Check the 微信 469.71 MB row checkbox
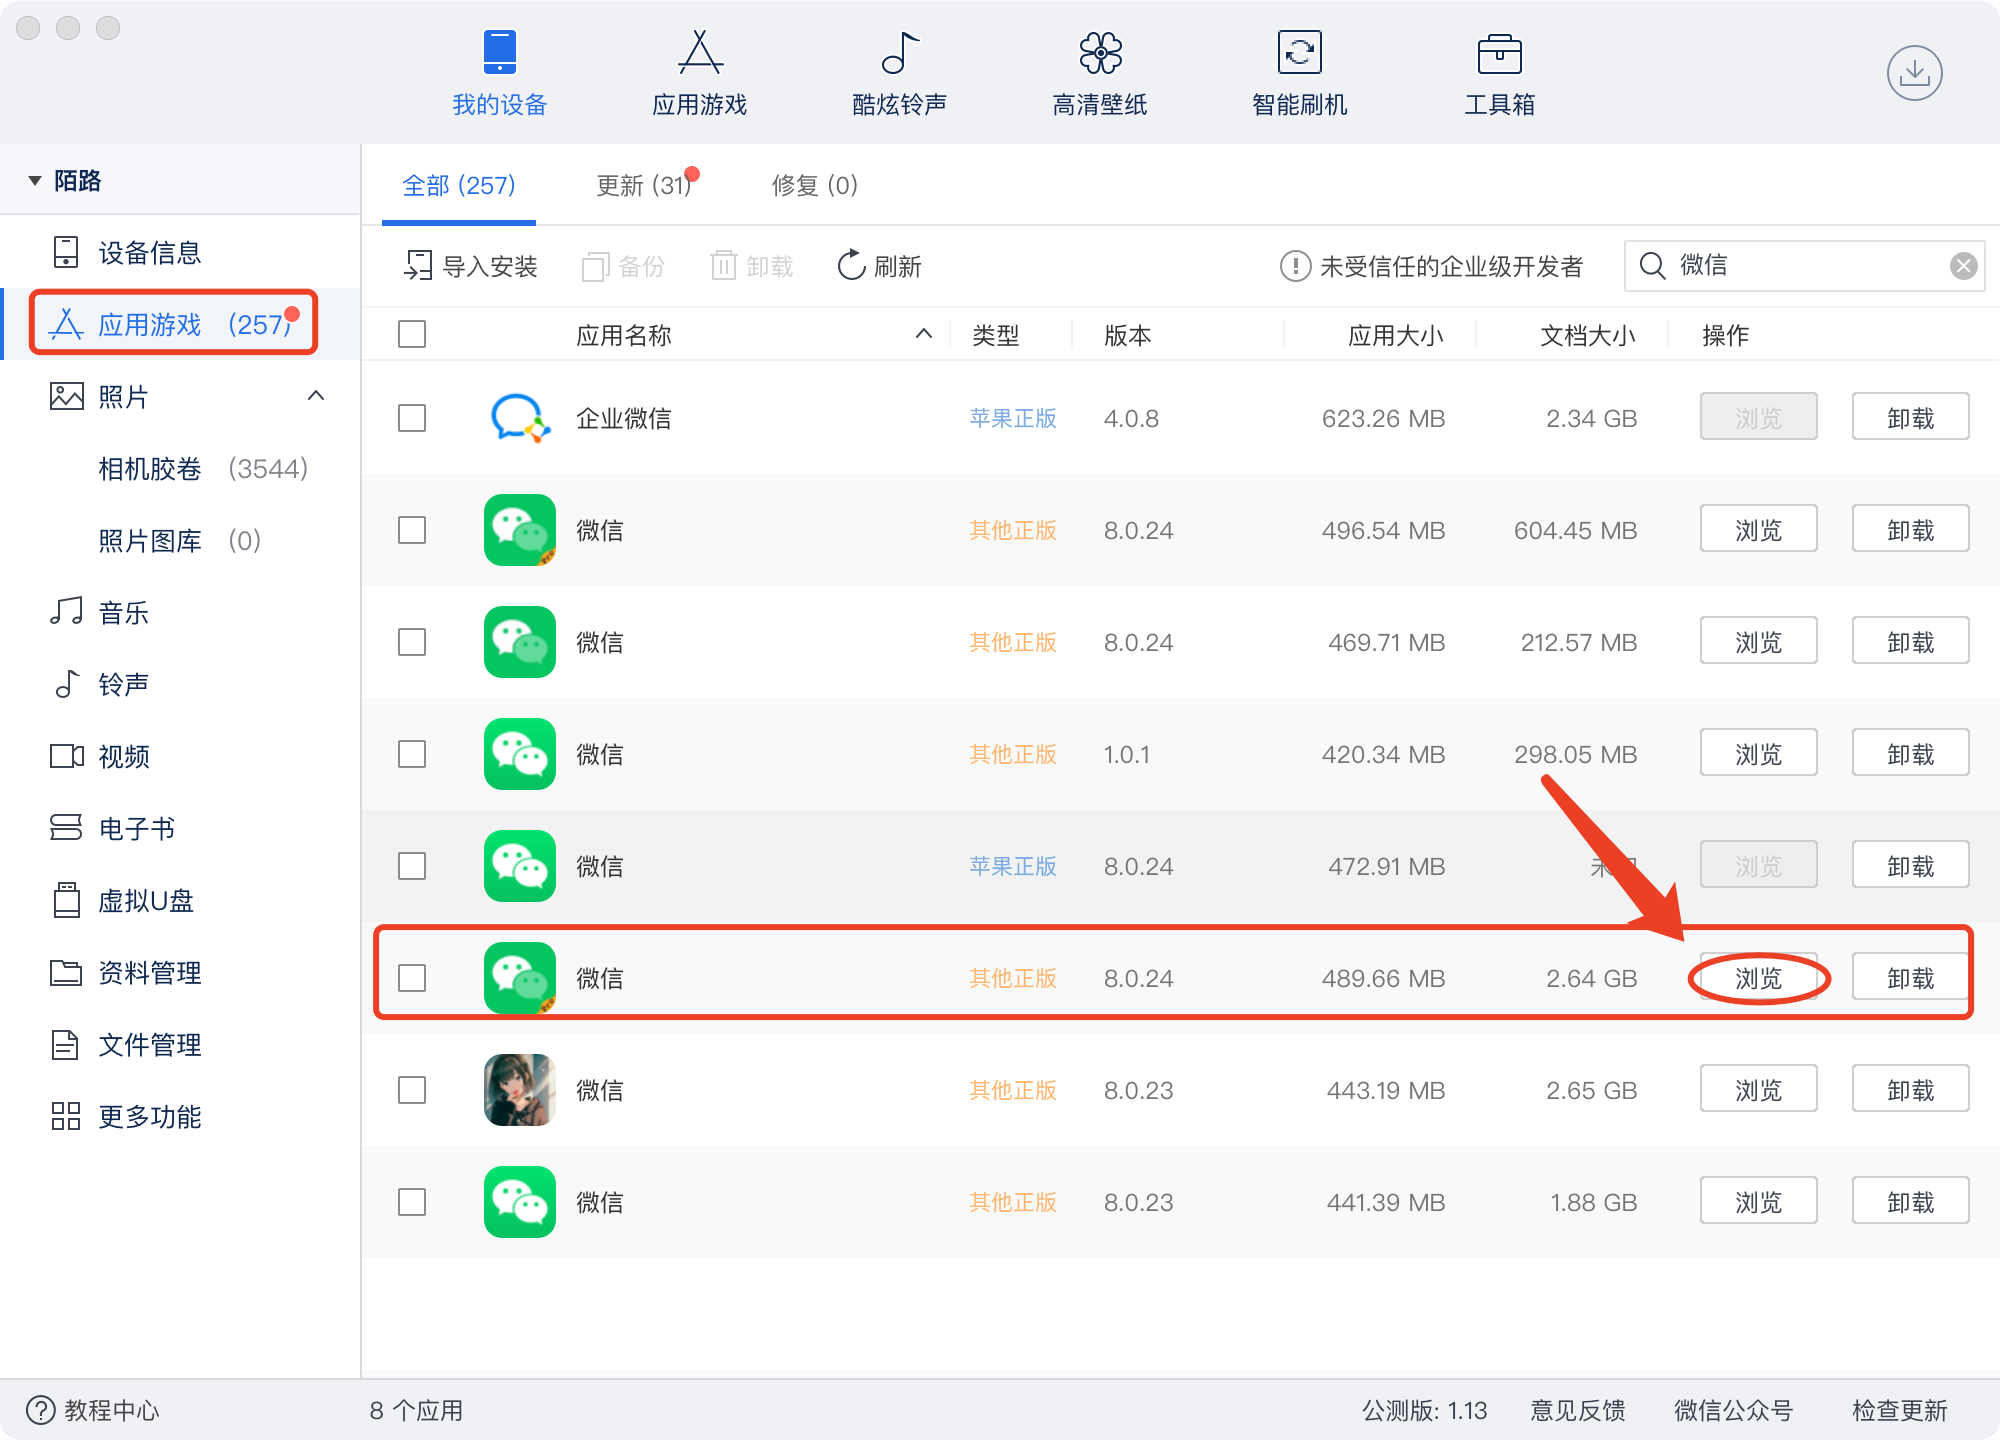 coord(412,642)
